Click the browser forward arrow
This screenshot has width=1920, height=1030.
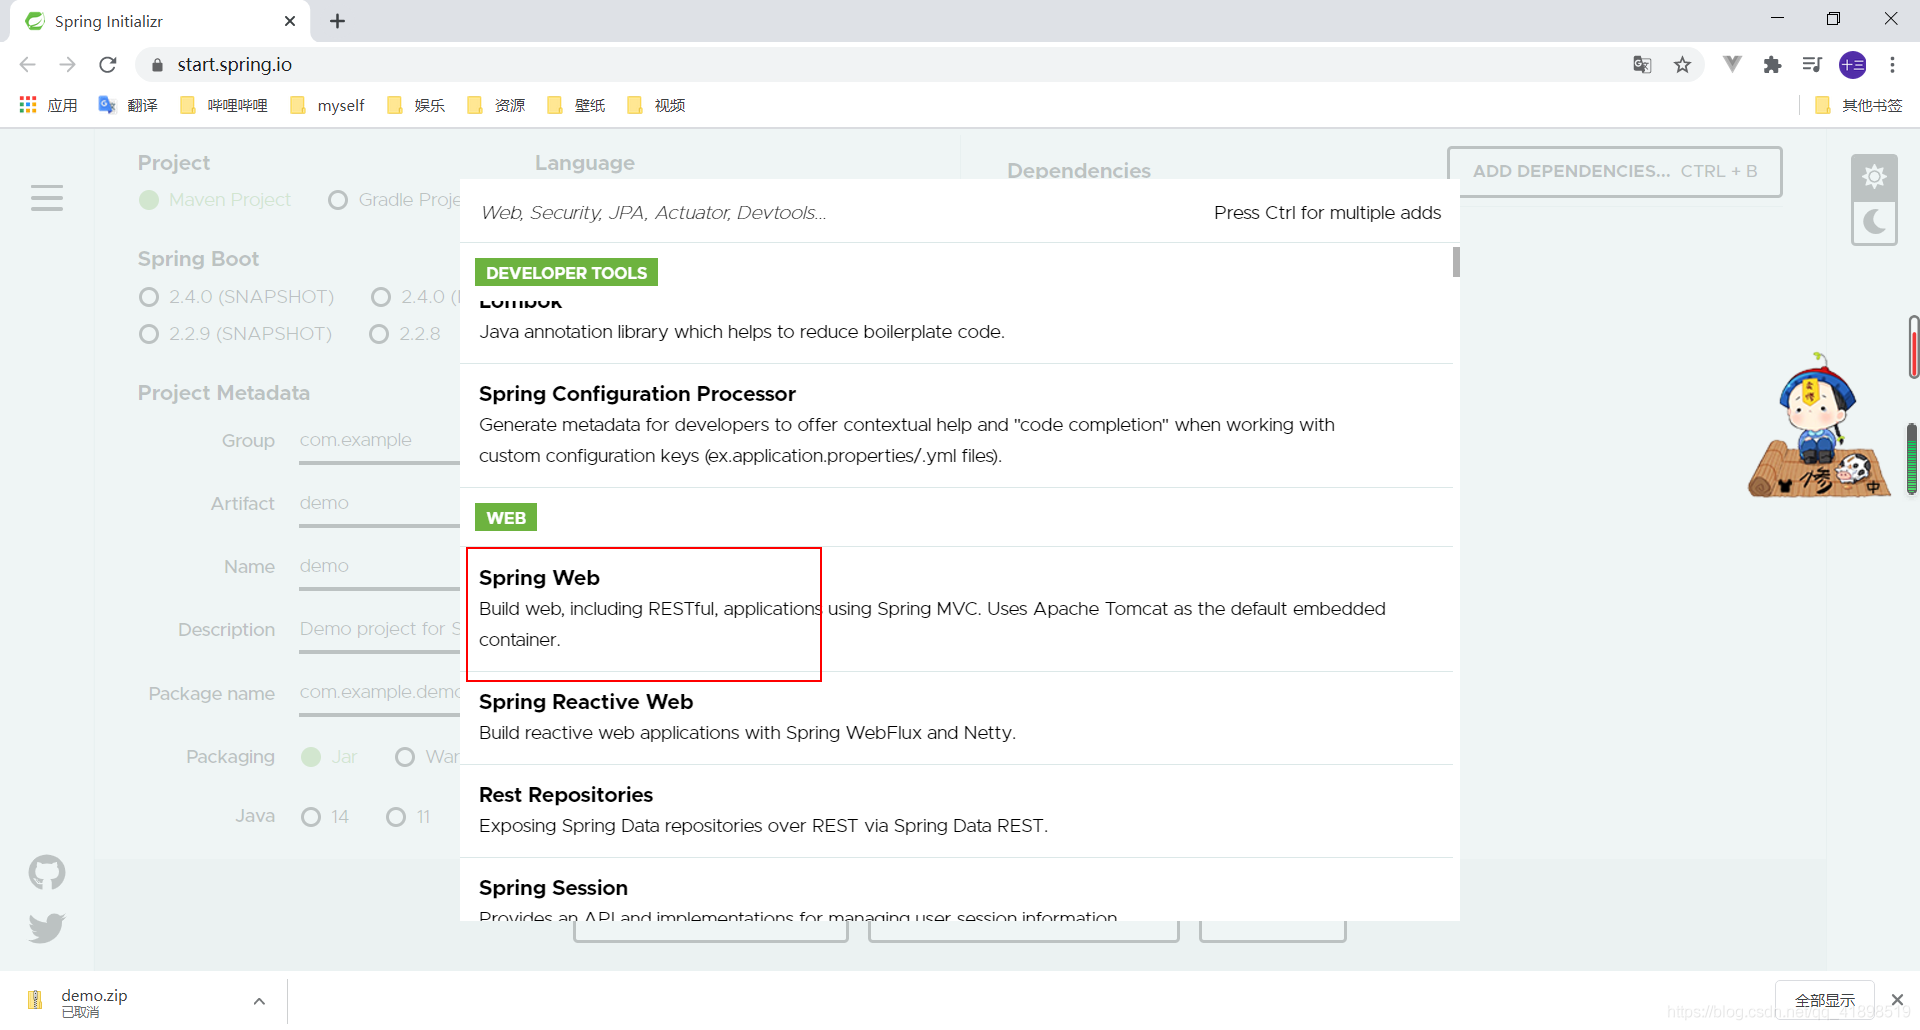pyautogui.click(x=67, y=65)
